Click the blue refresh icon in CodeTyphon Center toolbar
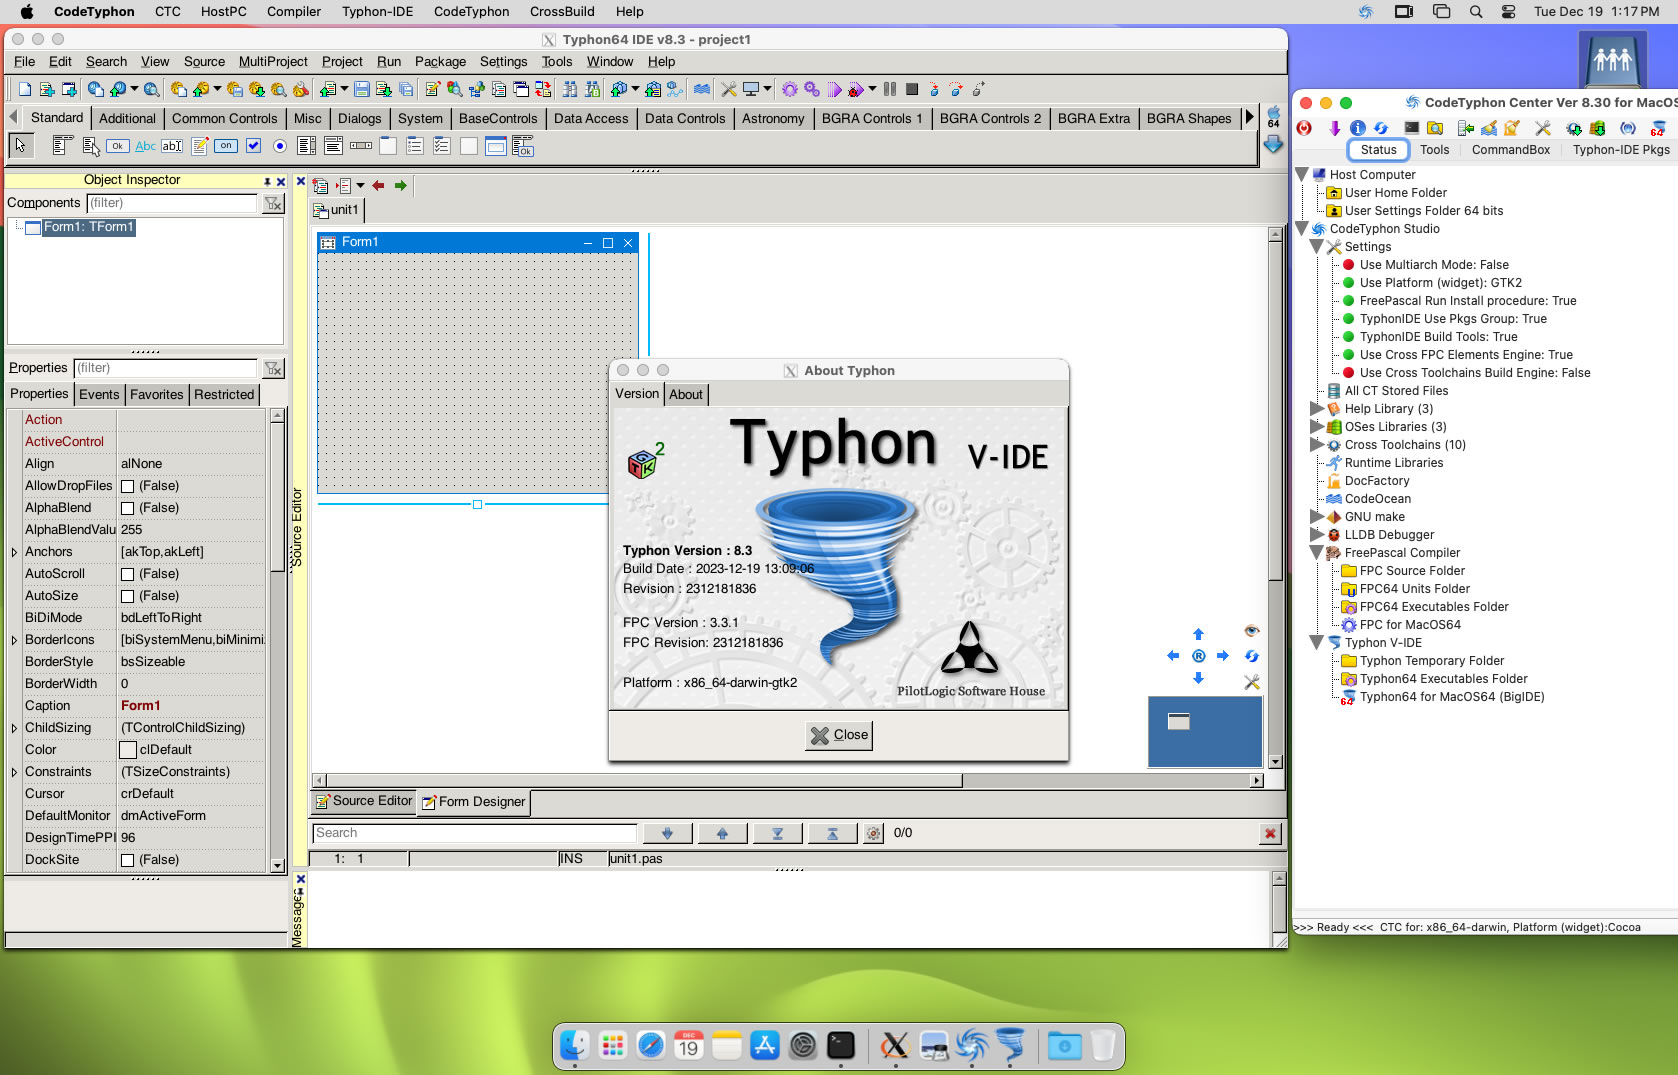The width and height of the screenshot is (1678, 1075). [1381, 128]
